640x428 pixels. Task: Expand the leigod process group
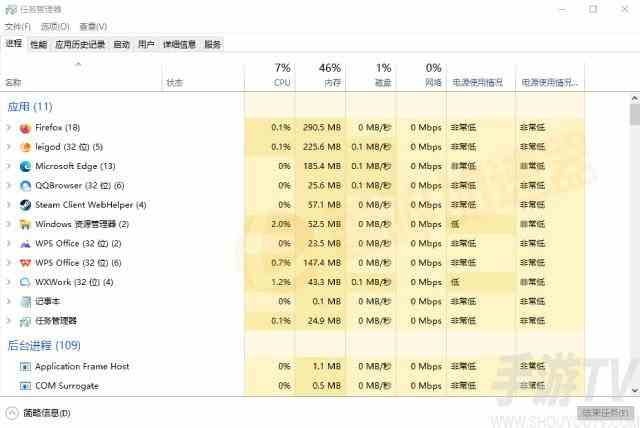pyautogui.click(x=8, y=147)
